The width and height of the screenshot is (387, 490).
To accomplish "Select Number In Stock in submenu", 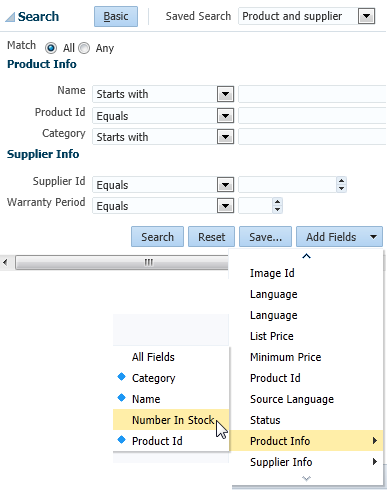I will (171, 420).
